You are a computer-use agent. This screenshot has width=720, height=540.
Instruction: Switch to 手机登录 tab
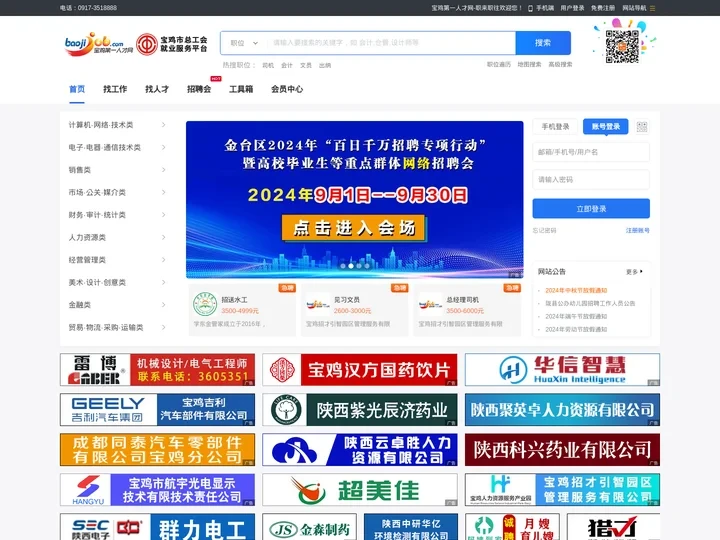[x=555, y=127]
